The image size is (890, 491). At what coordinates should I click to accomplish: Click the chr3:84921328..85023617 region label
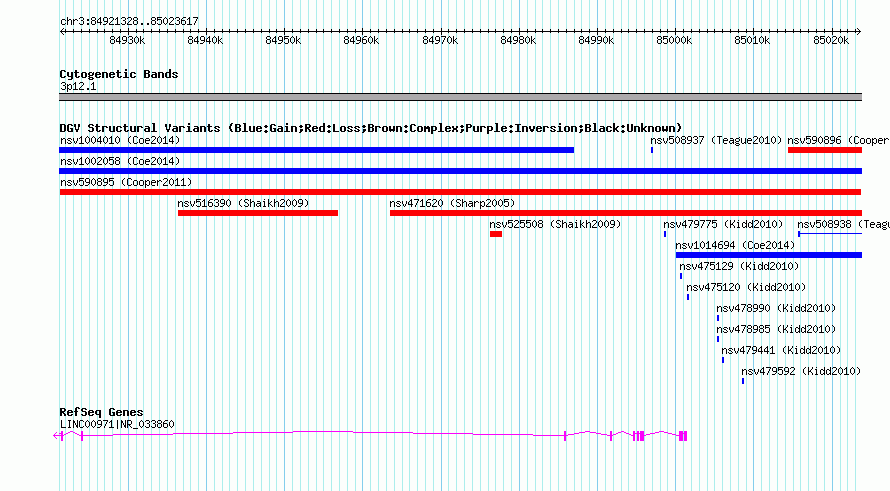pos(129,21)
